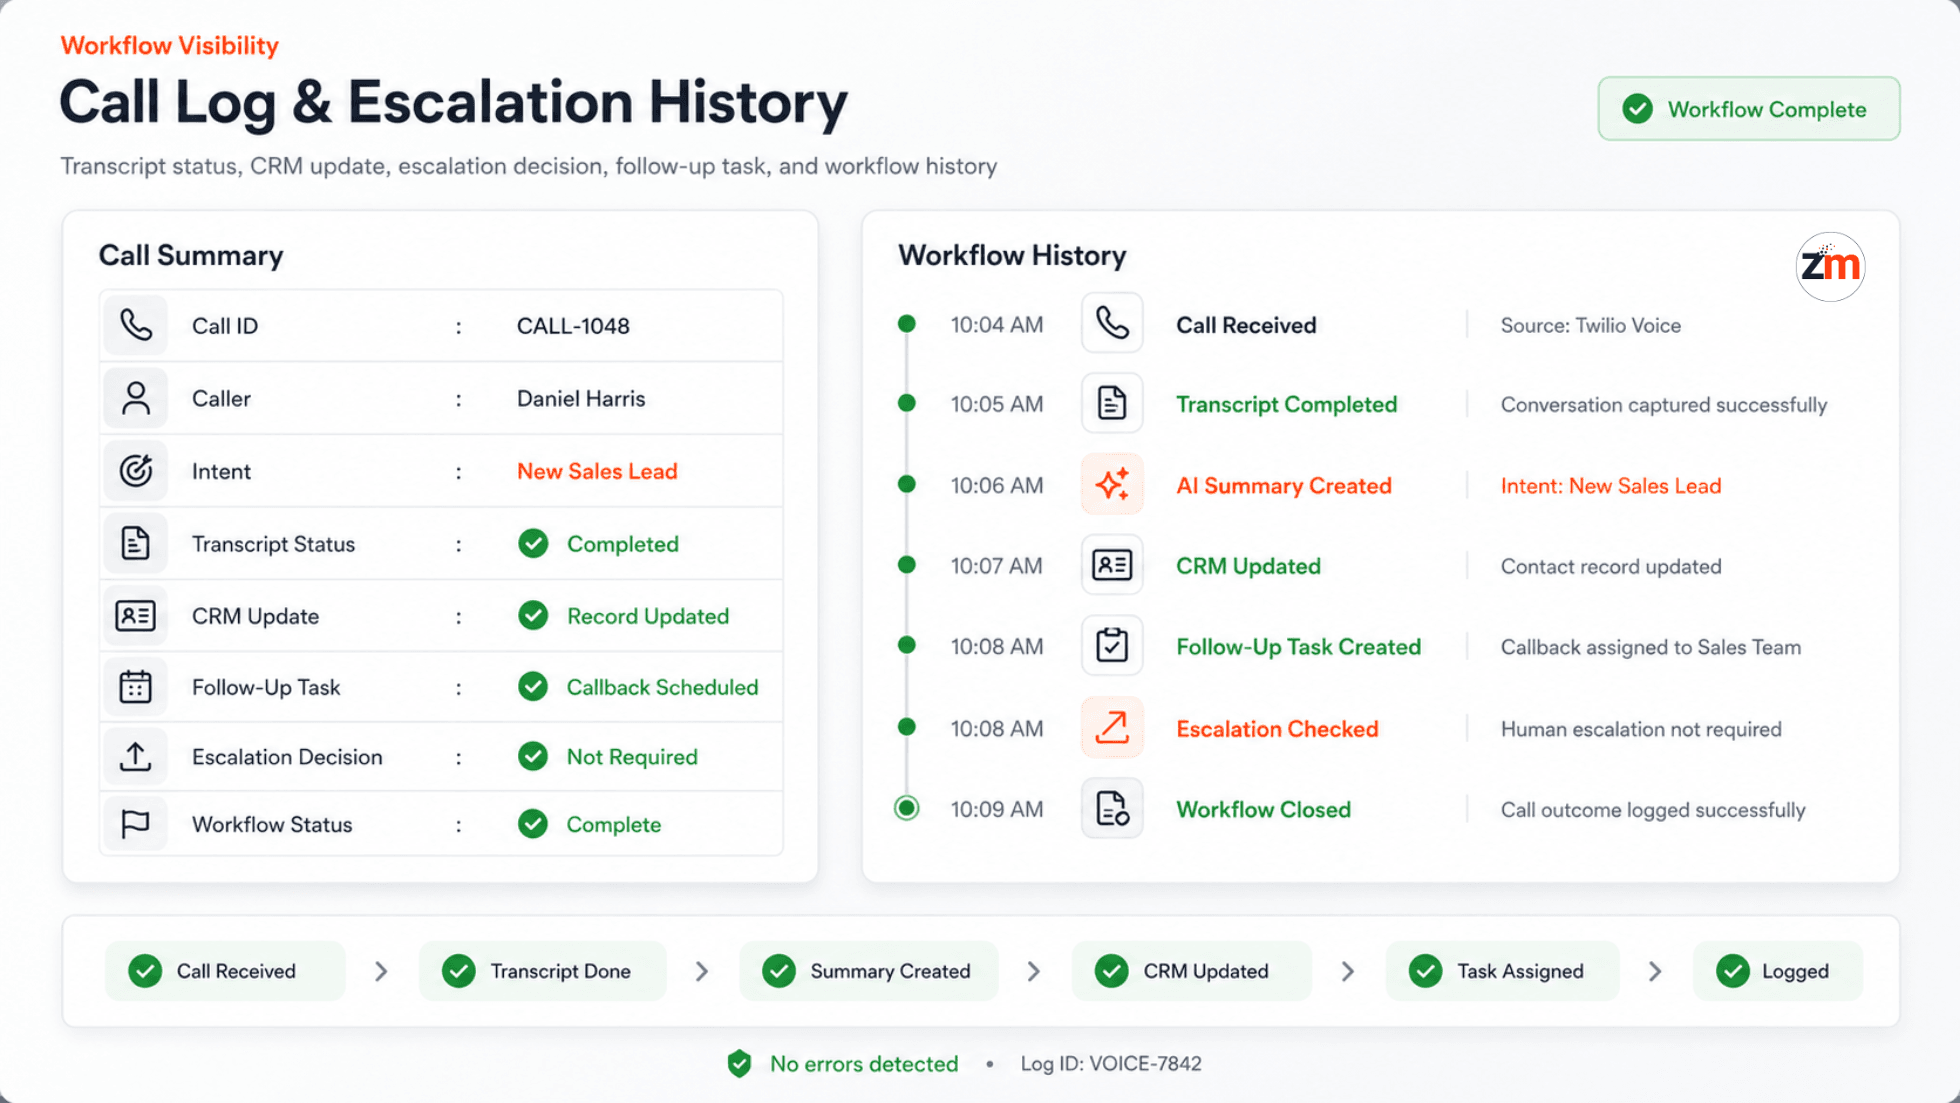Click the check icon in Workflow Complete badge
Viewport: 1960px width, 1103px height.
[1637, 109]
